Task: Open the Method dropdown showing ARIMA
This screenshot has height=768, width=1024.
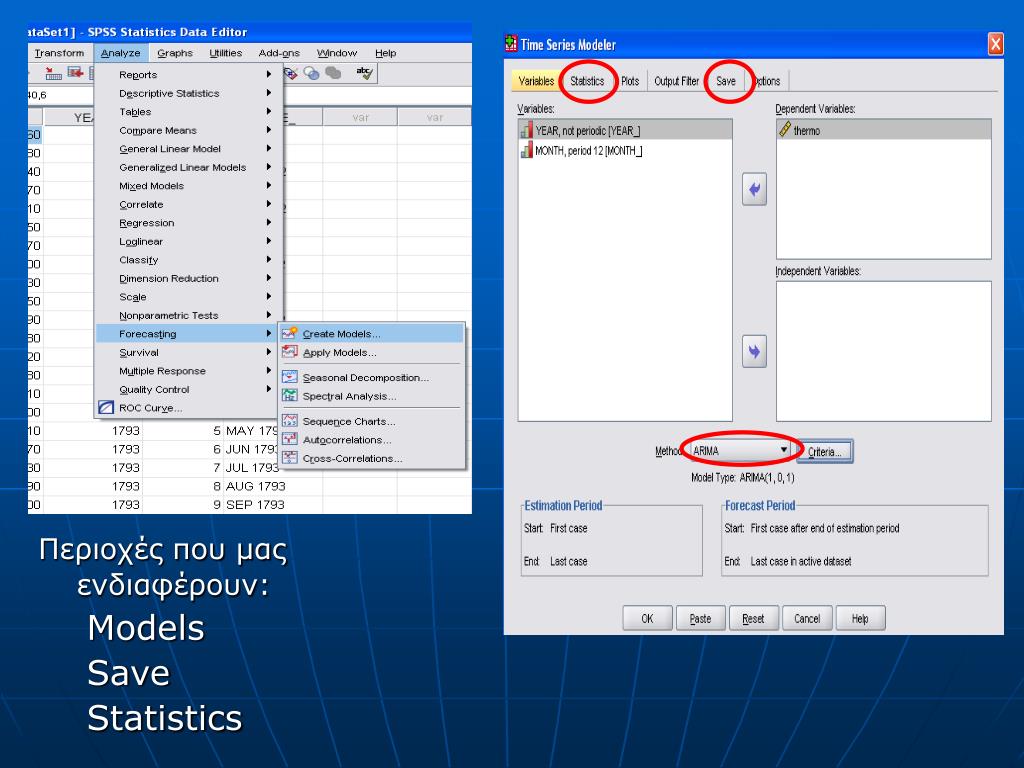Action: pos(740,451)
